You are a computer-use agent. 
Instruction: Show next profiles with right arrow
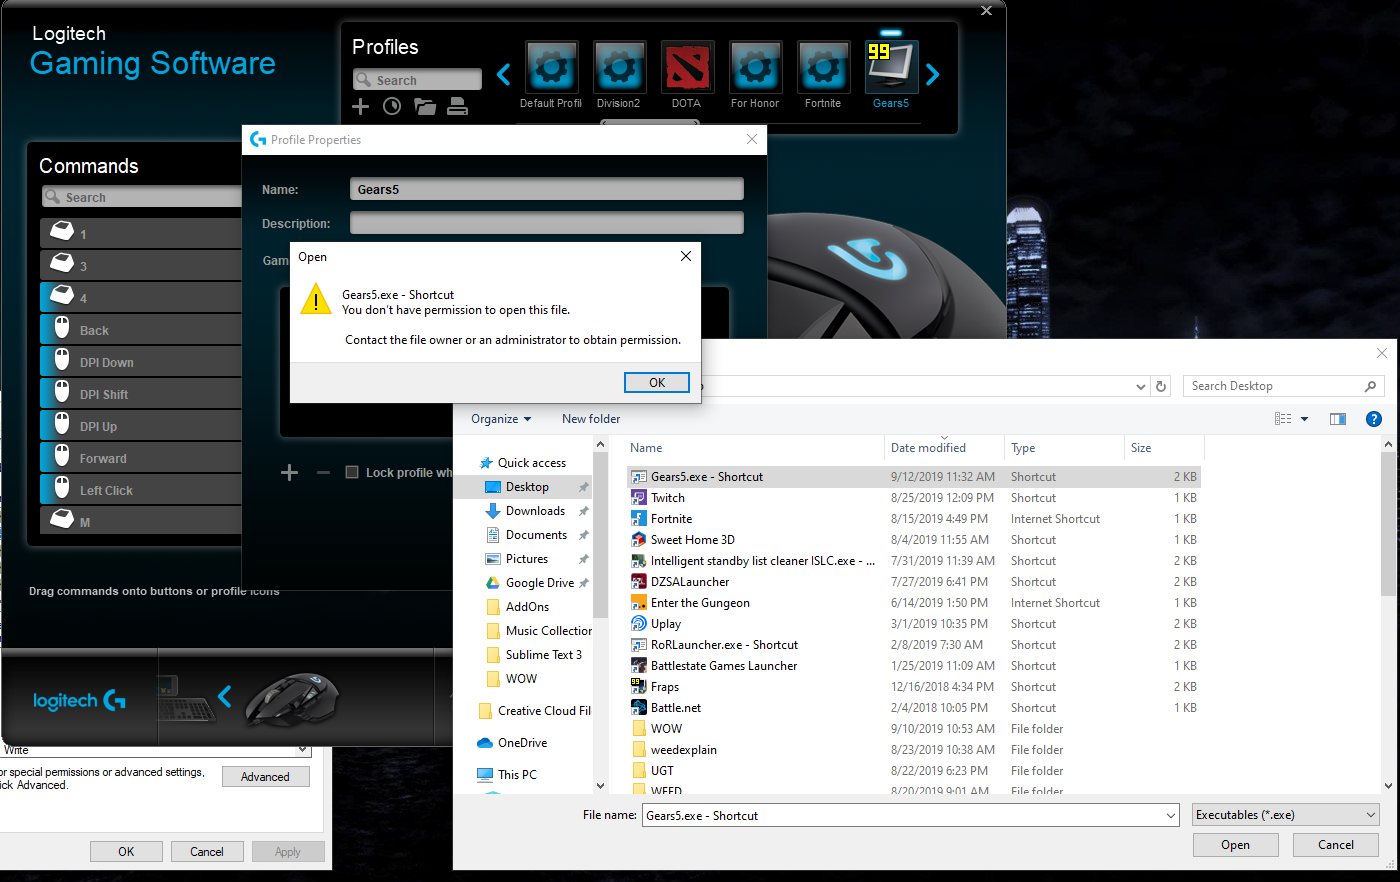point(933,74)
